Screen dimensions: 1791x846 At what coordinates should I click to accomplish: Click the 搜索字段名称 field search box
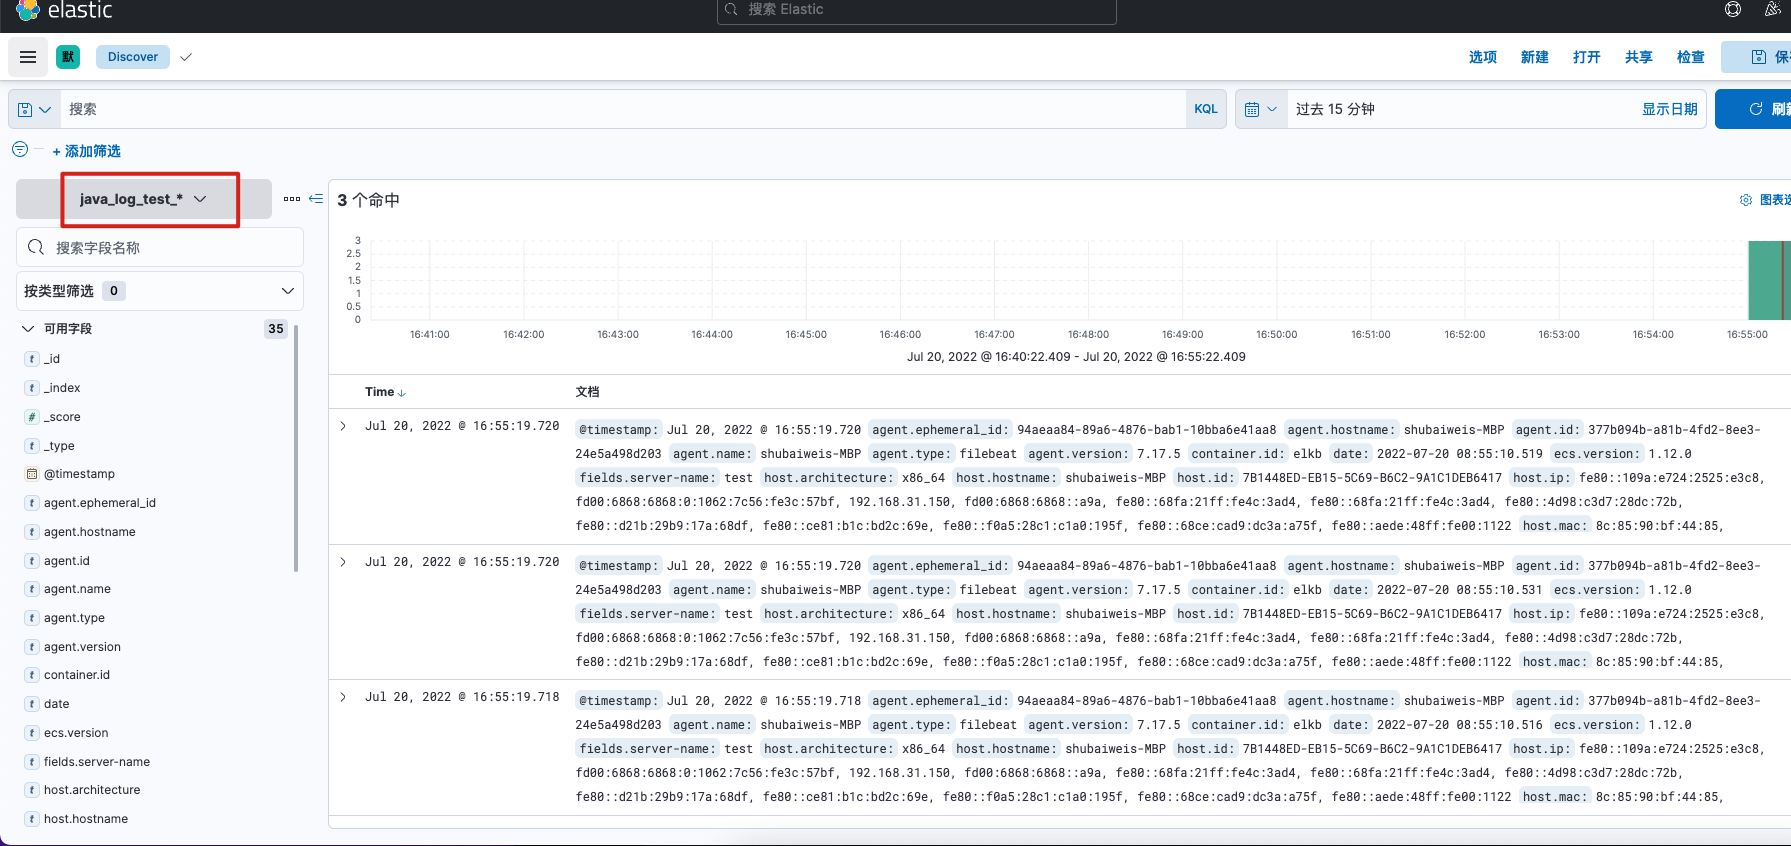pos(160,247)
